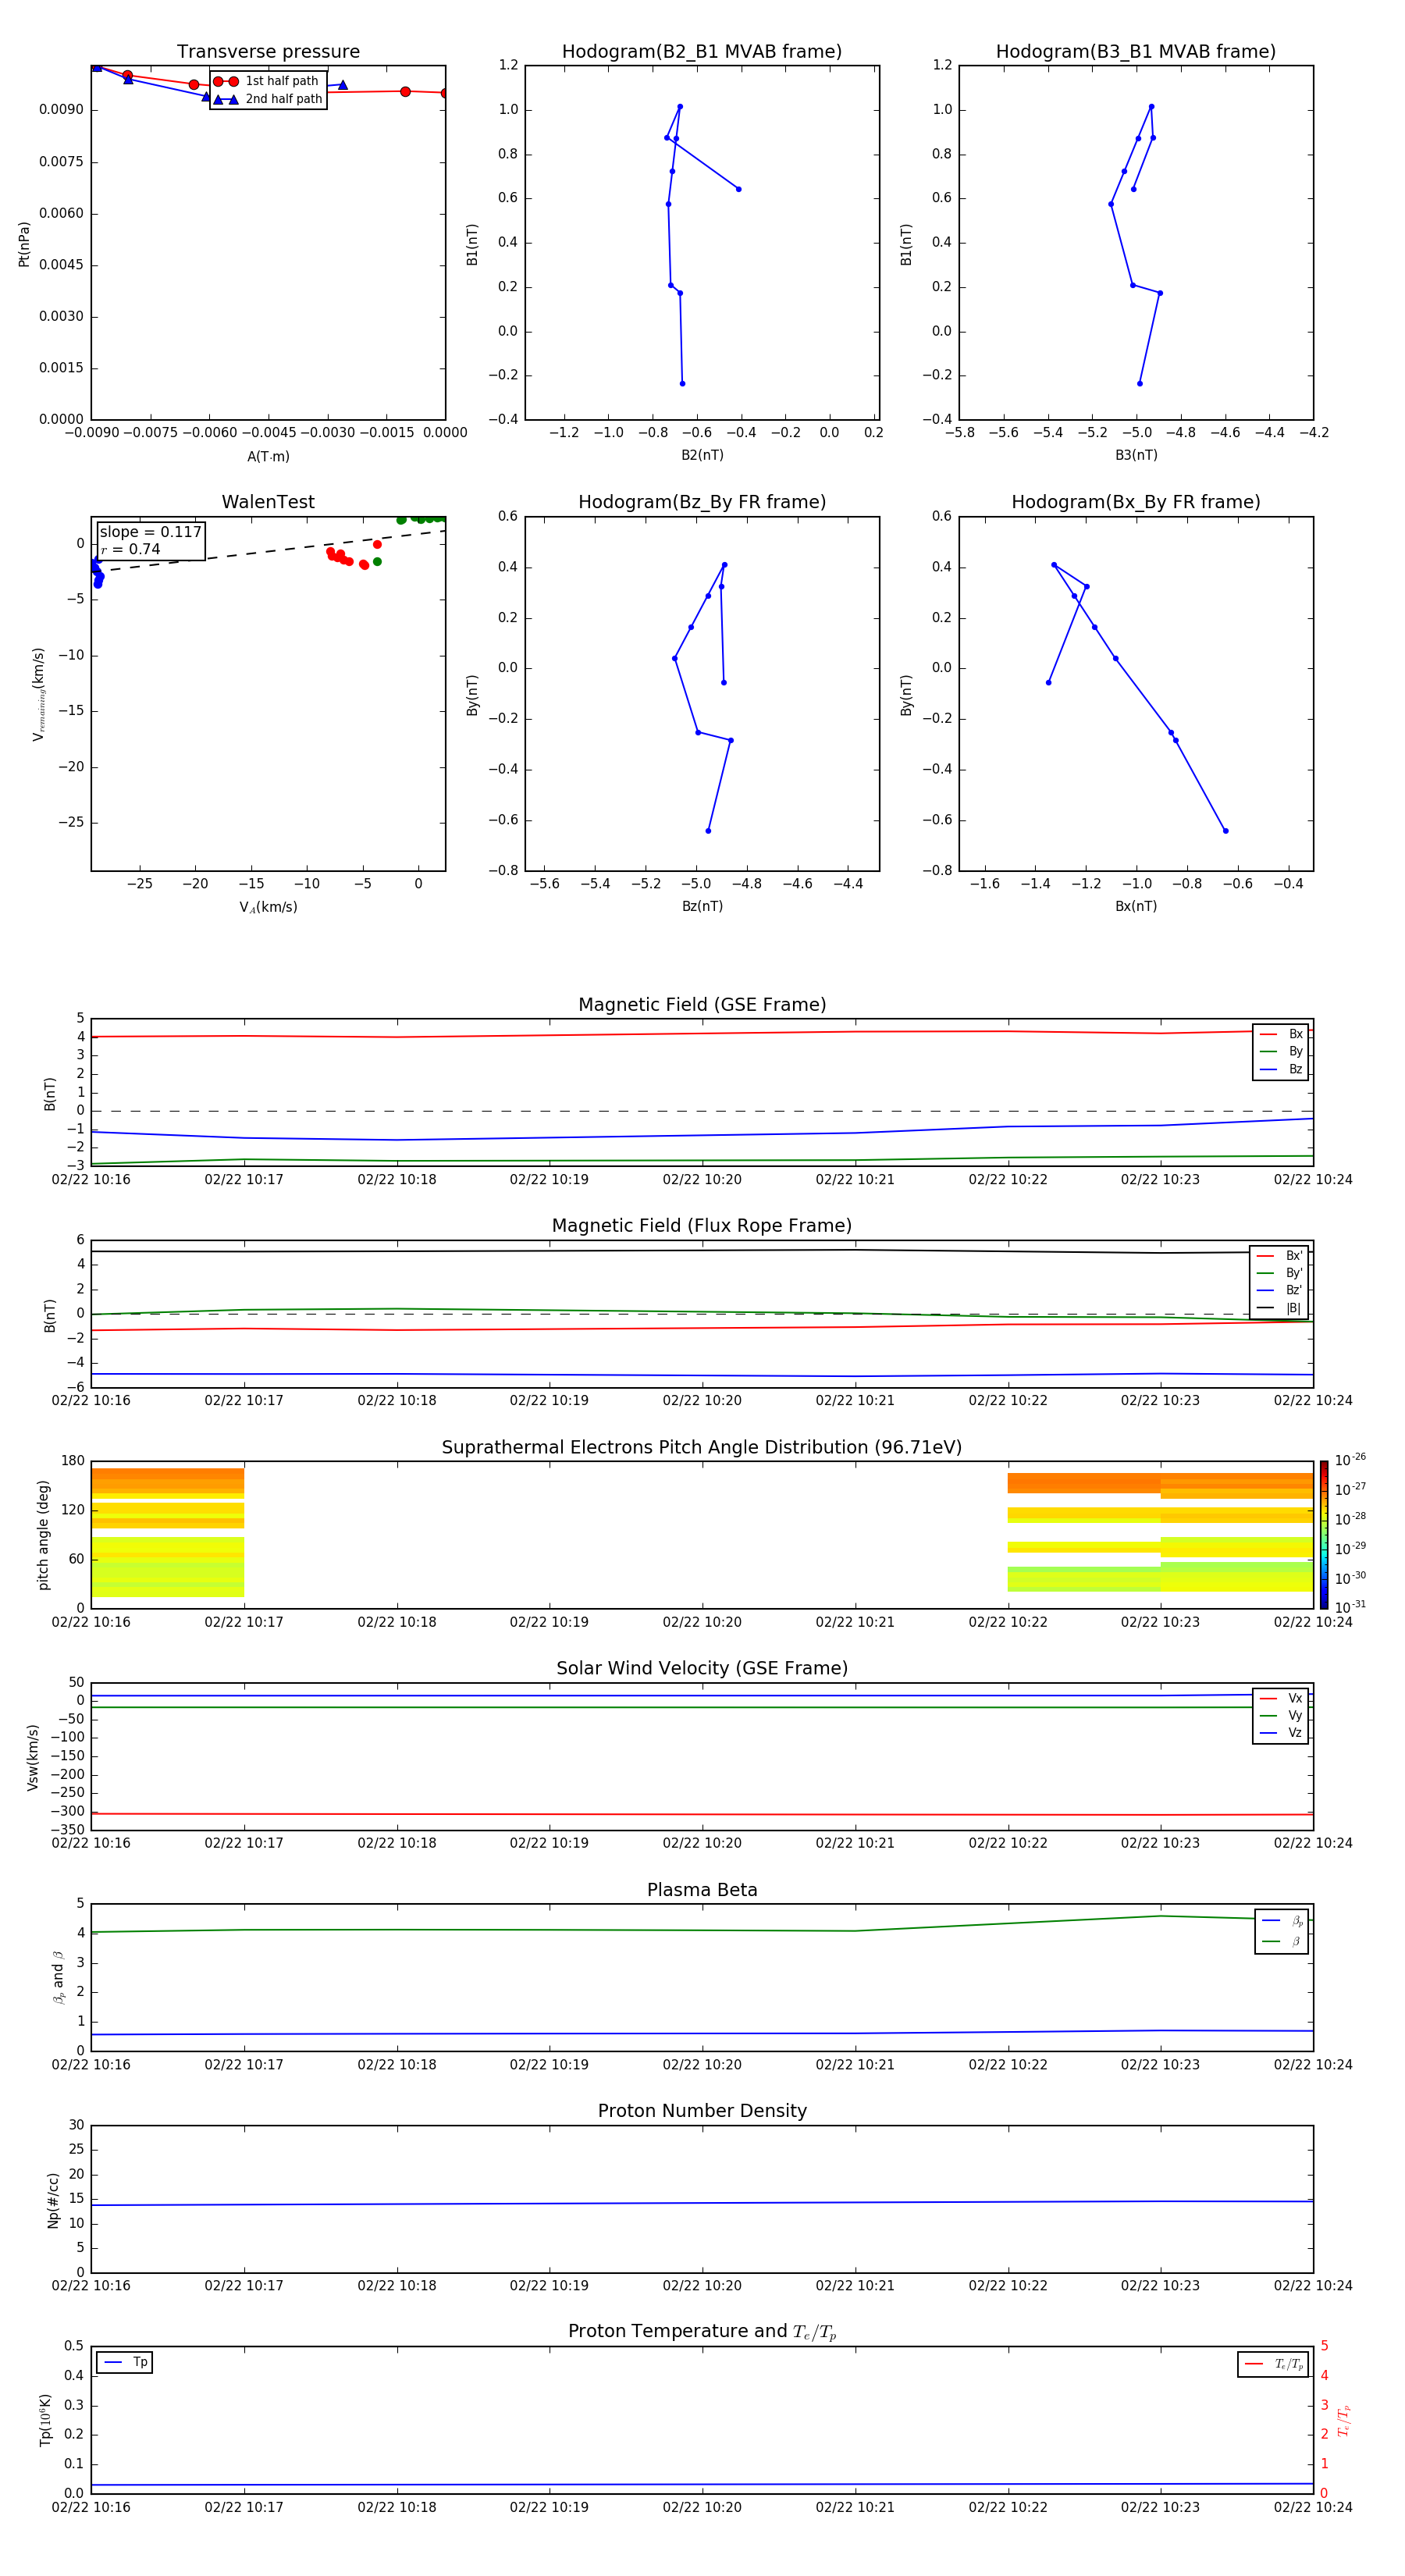Click the '1st half path' legend entry
Image resolution: width=1405 pixels, height=2576 pixels.
coord(266,81)
